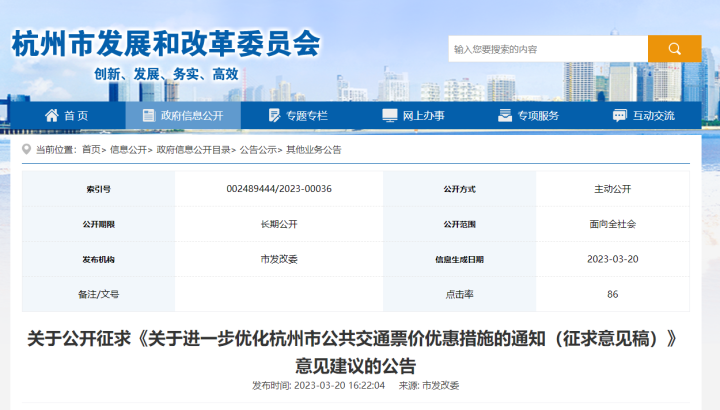Follow the 首页 breadcrumb link
This screenshot has width=720, height=410.
91,150
